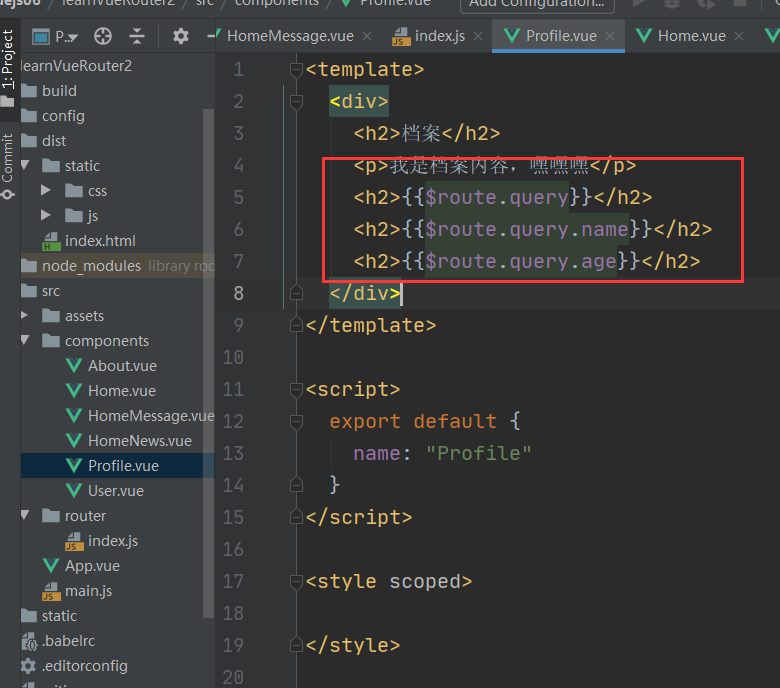
Task: Fold the script block on line 11
Action: click(x=296, y=390)
